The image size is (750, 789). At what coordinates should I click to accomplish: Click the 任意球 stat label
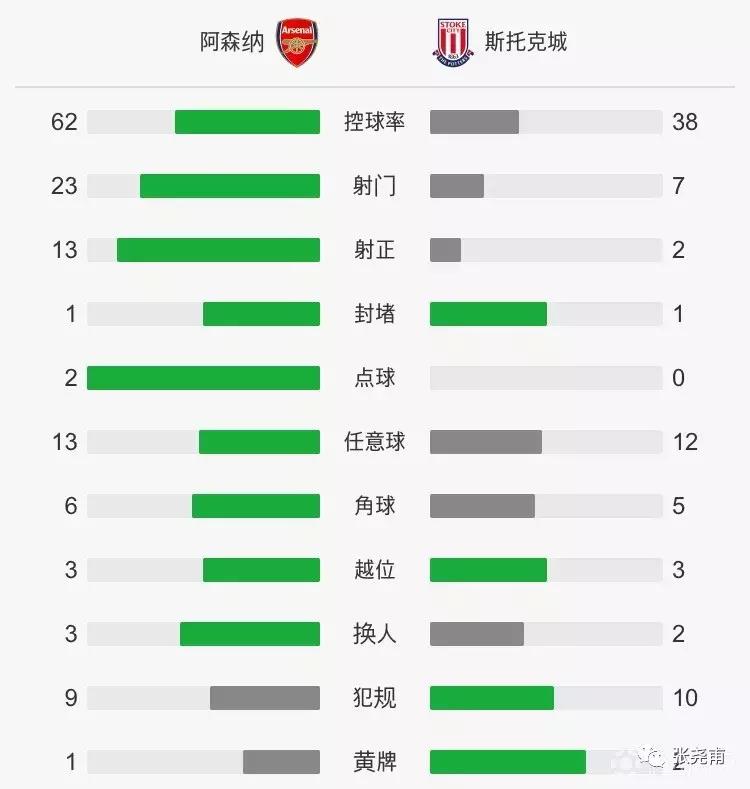[375, 442]
